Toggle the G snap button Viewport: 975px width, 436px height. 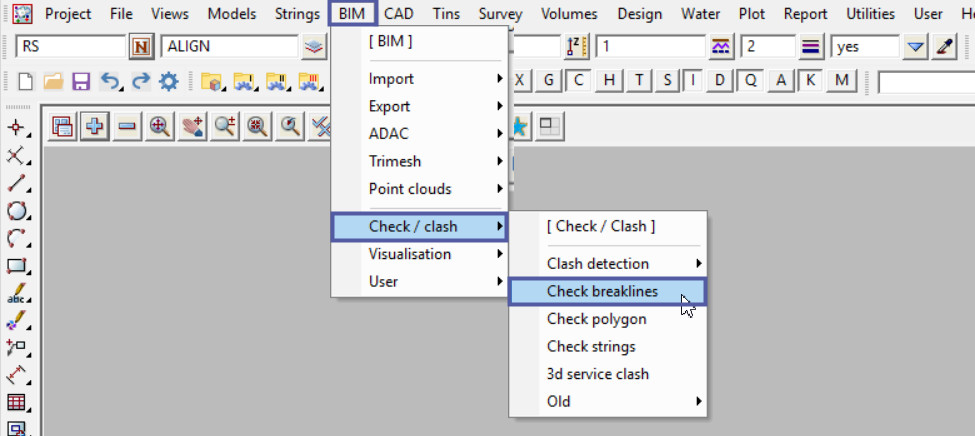tap(548, 80)
